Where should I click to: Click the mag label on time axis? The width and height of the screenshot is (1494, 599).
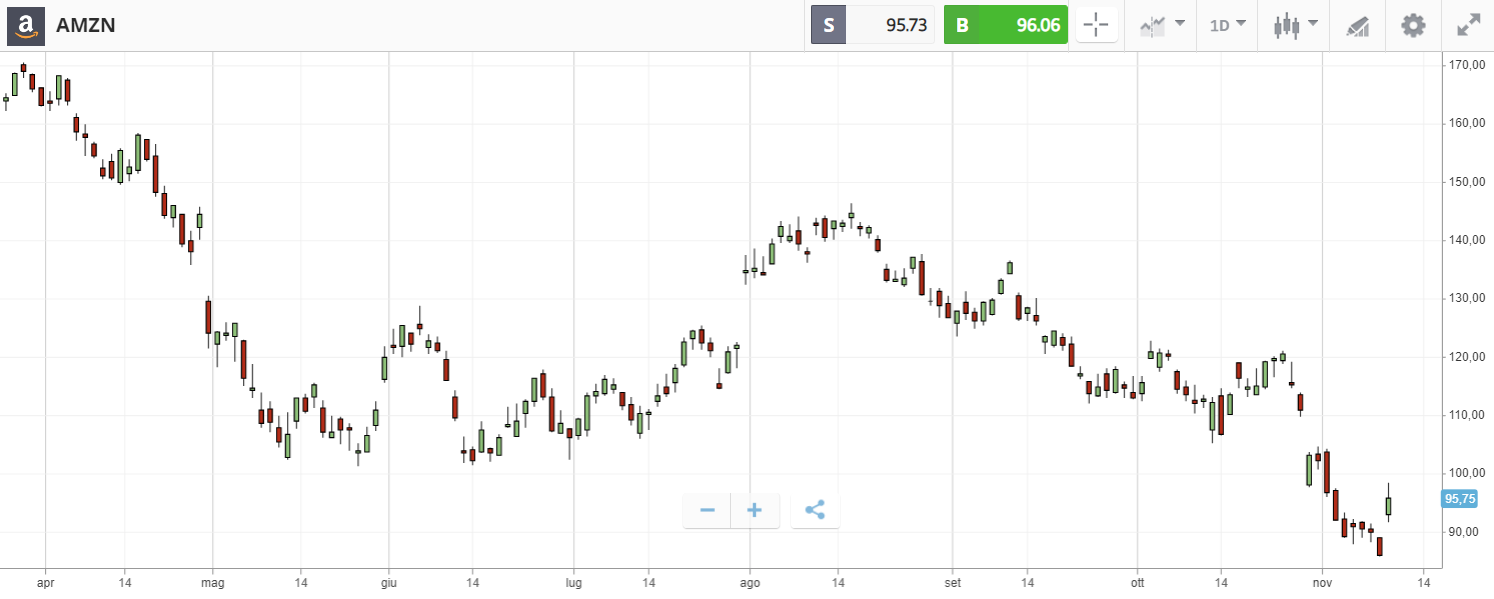(x=212, y=581)
